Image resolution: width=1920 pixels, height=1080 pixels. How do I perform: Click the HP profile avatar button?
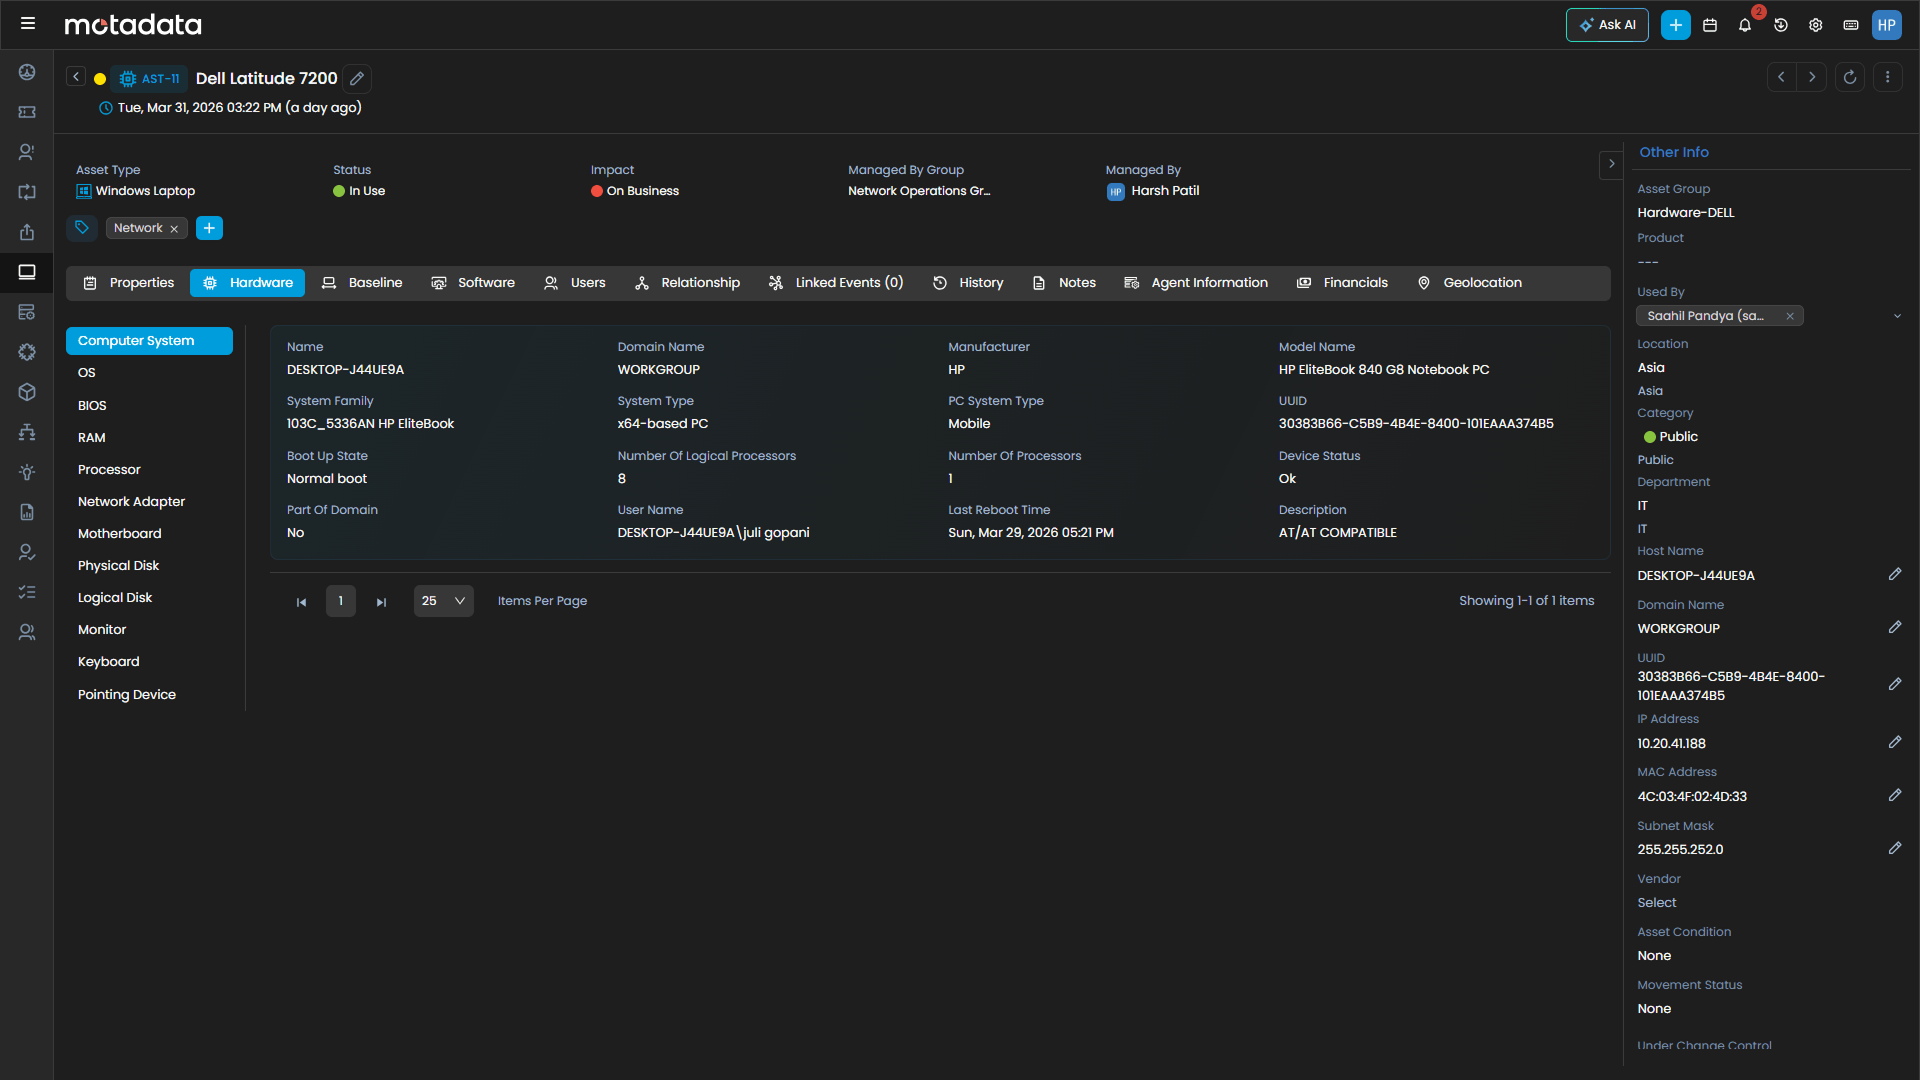click(x=1887, y=25)
